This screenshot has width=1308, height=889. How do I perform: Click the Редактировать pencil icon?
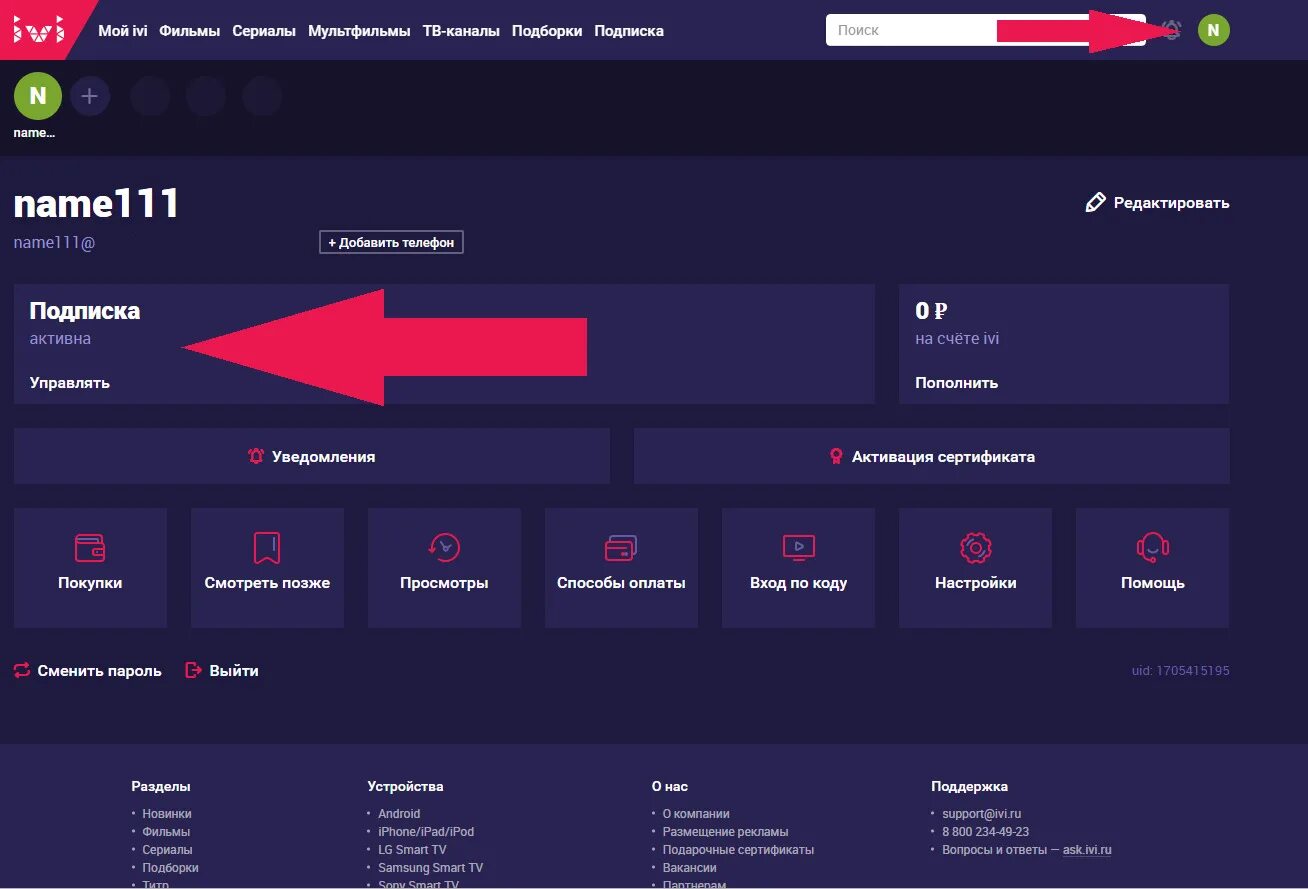point(1096,201)
